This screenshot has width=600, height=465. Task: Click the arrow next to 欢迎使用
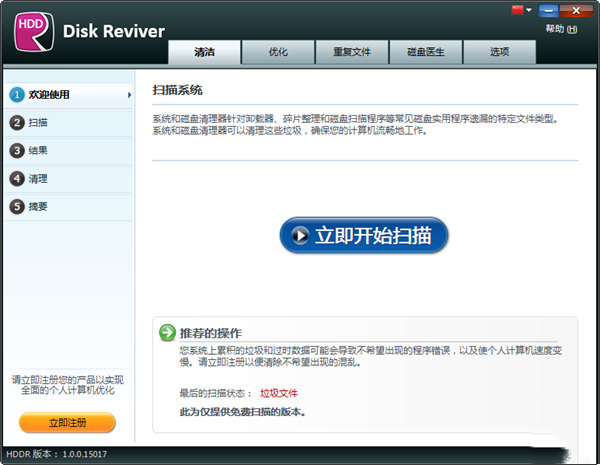(x=129, y=95)
